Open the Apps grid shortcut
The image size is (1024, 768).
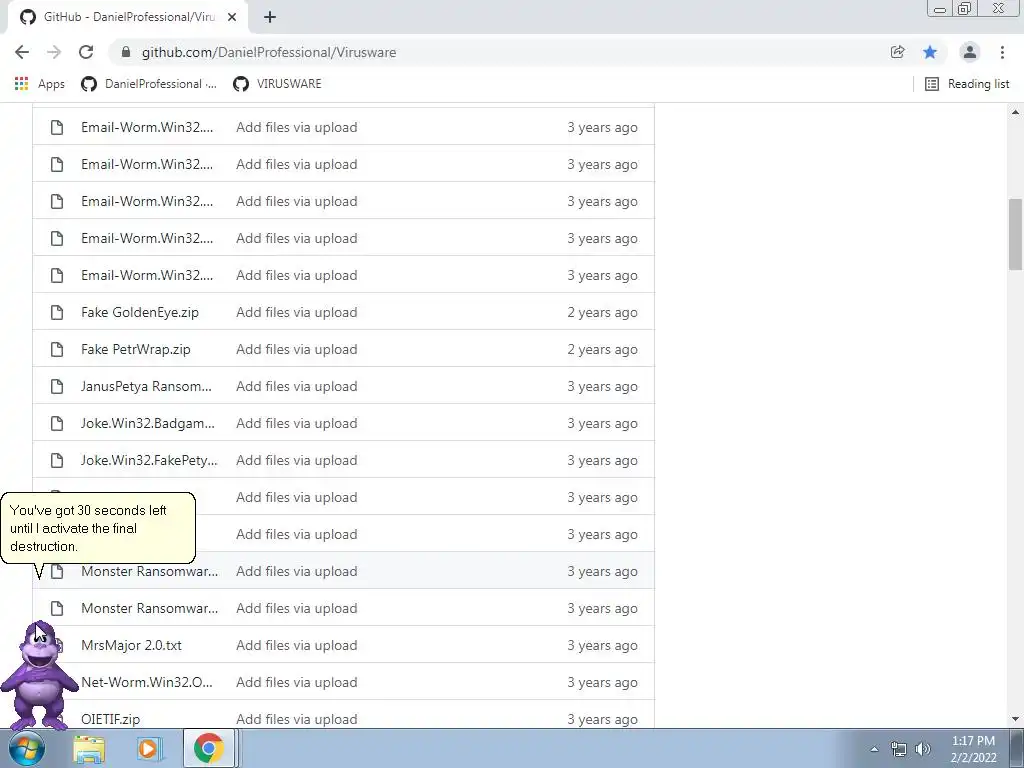click(x=40, y=84)
